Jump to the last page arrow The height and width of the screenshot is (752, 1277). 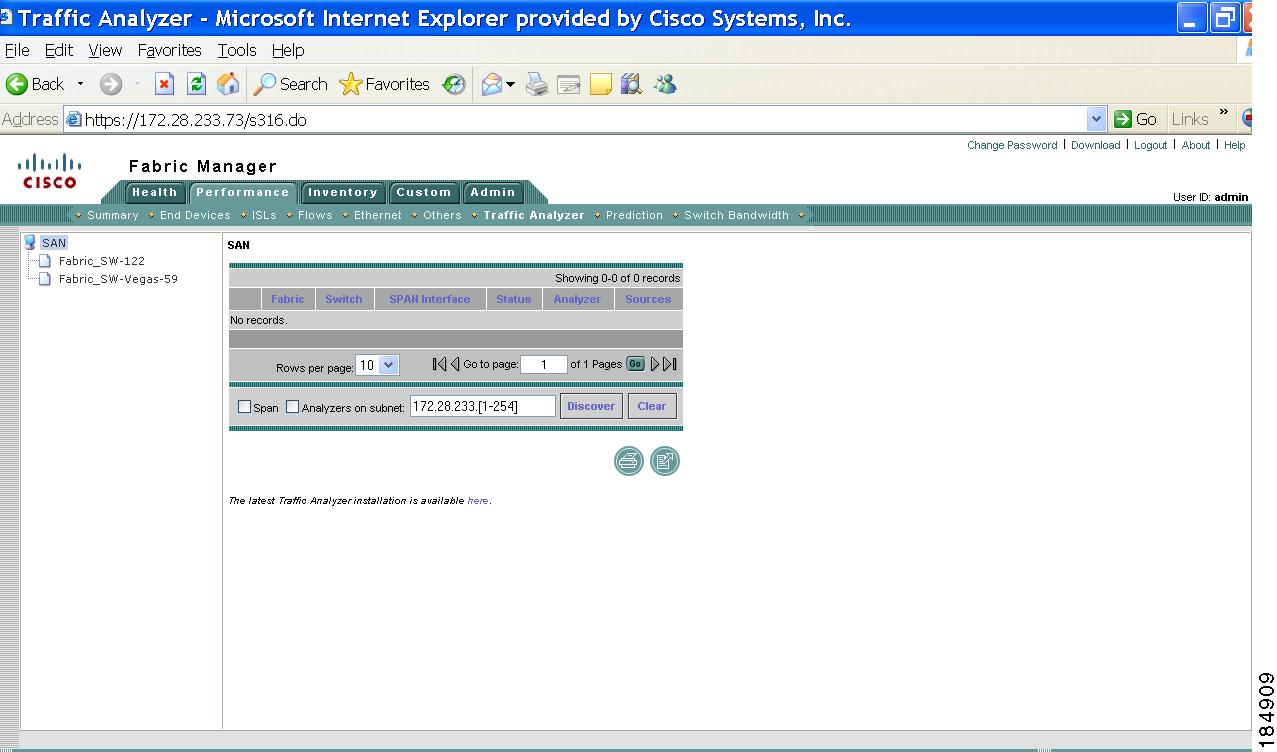(670, 364)
